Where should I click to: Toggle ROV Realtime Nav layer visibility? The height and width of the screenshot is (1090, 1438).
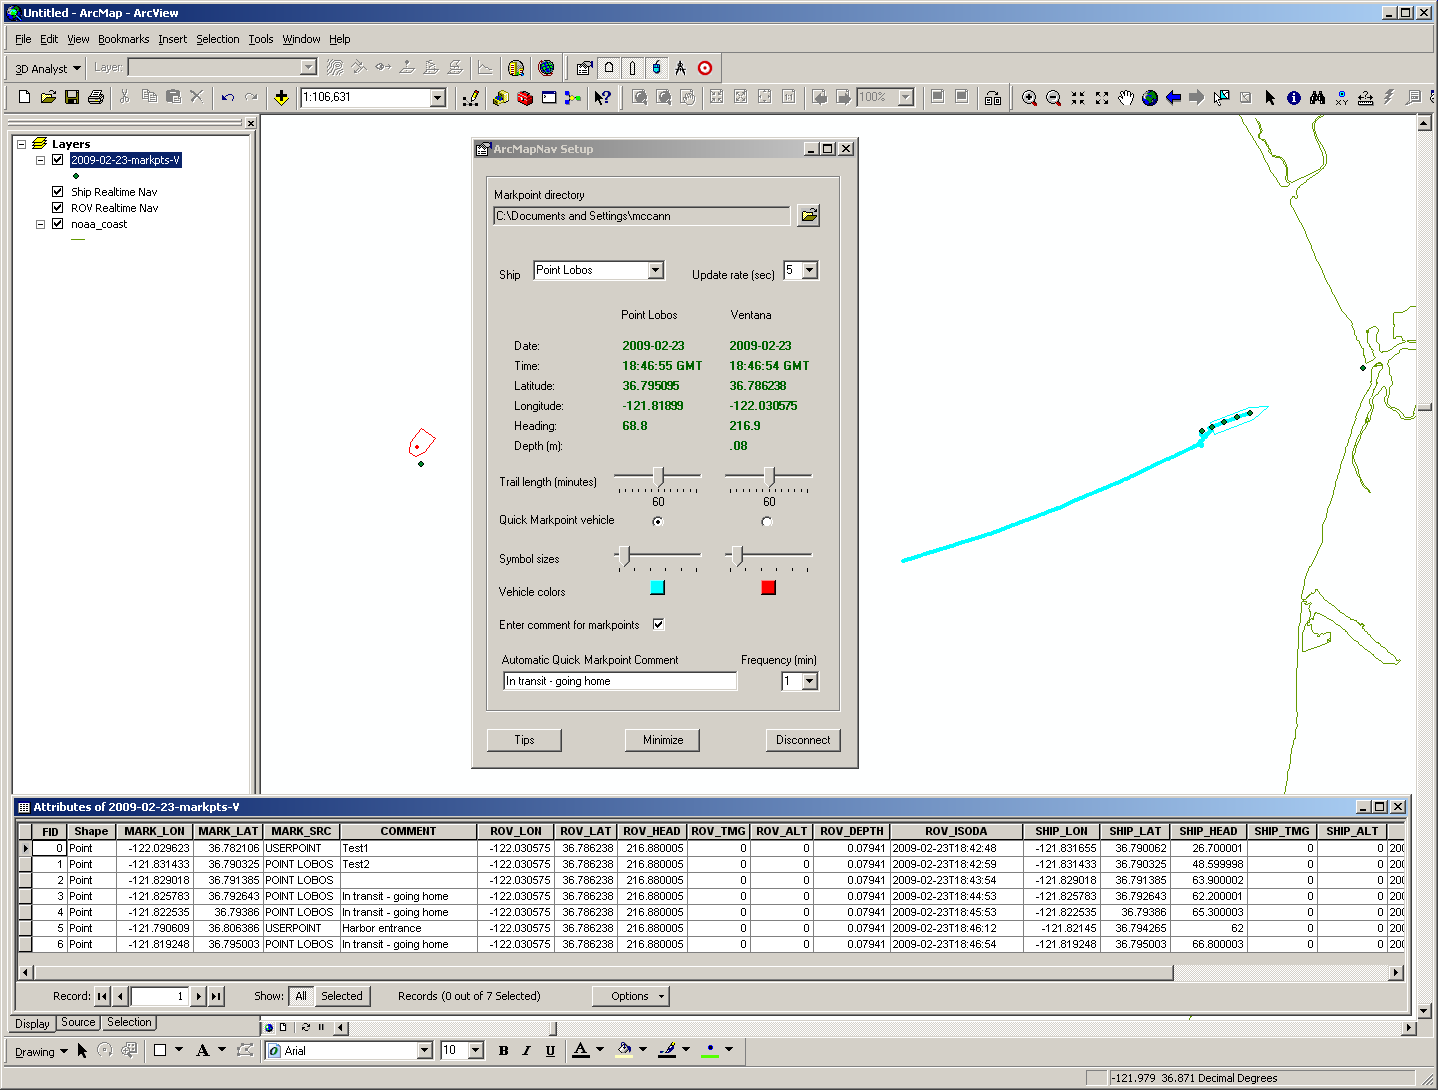(x=58, y=208)
